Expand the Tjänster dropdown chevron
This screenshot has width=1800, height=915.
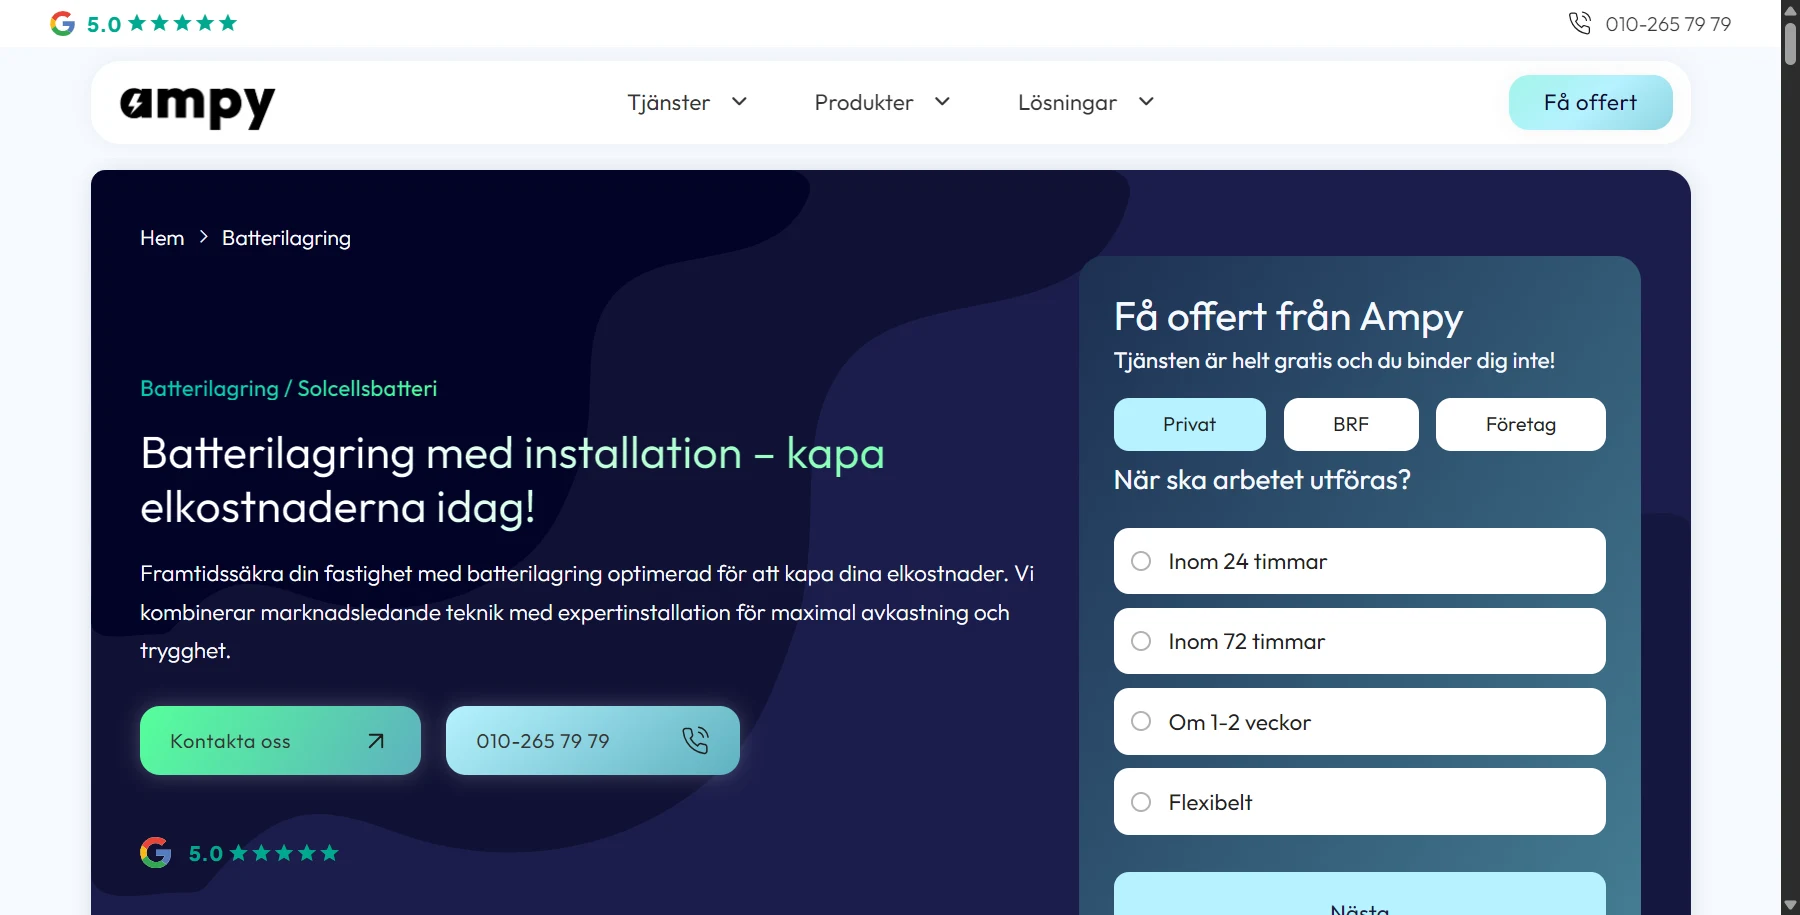[739, 101]
